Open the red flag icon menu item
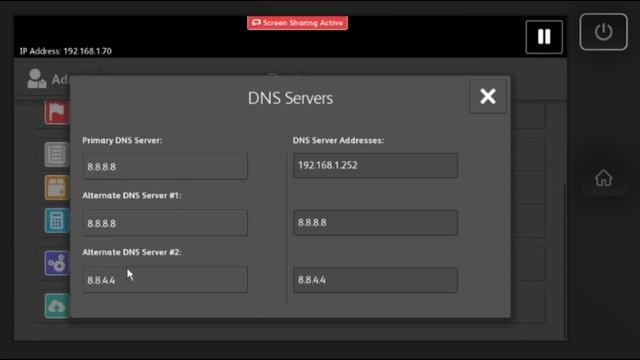Screen dimensions: 640x360 point(56,112)
